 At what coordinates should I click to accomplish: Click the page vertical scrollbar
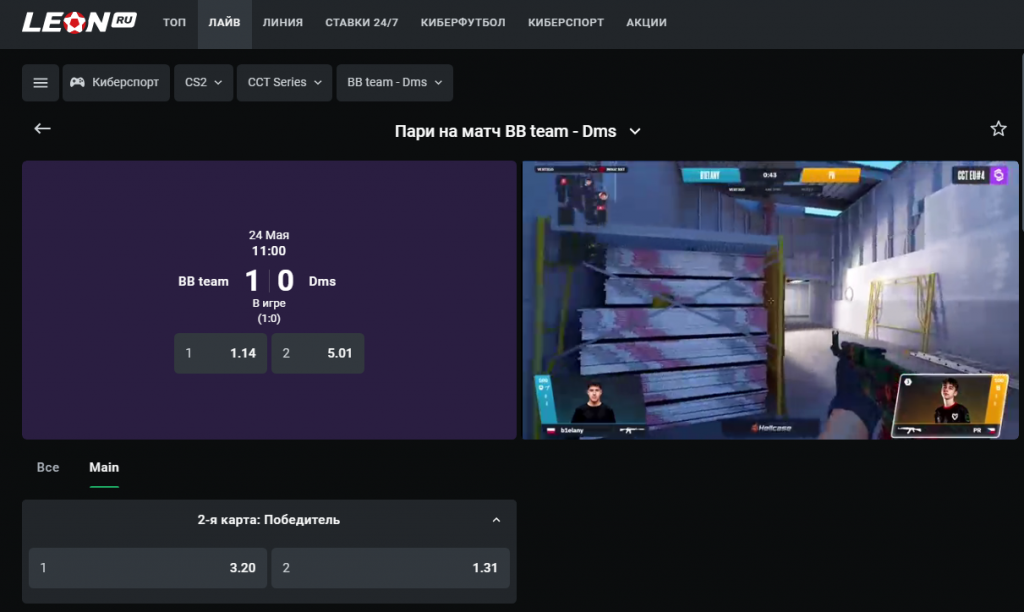click(x=1021, y=144)
